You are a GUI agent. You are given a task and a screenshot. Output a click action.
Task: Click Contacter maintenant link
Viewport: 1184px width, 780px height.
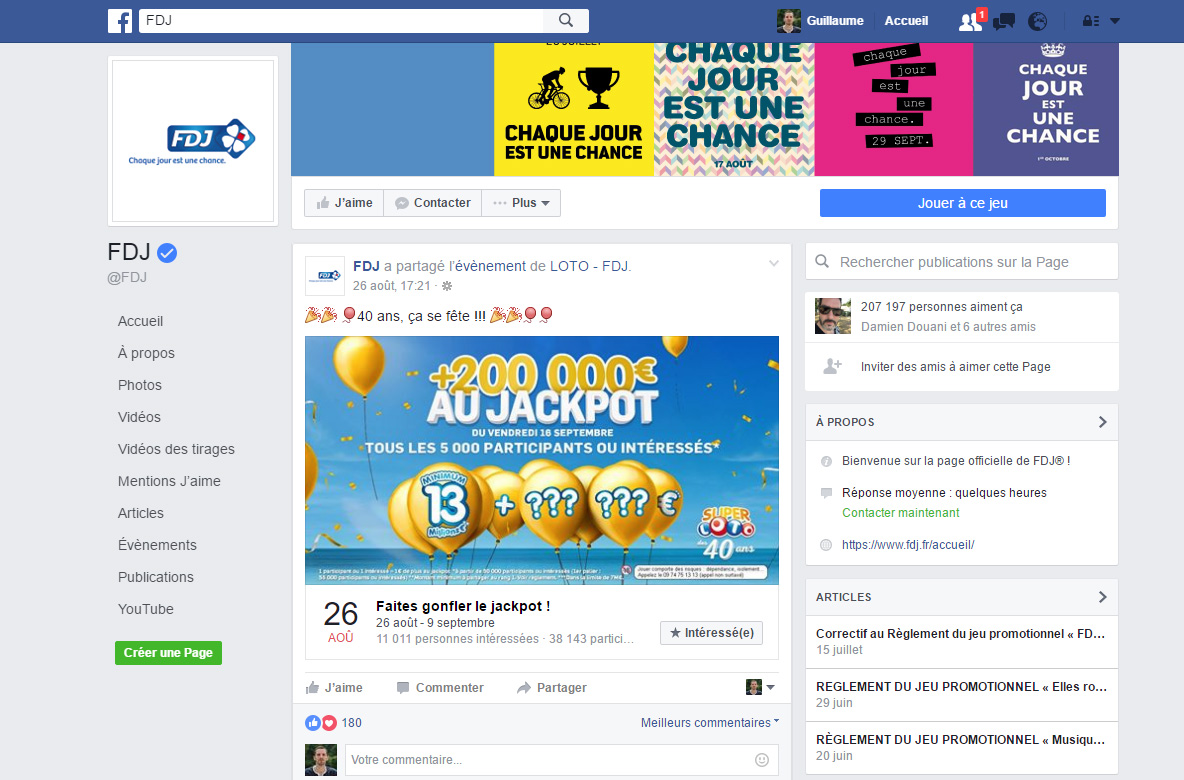click(901, 513)
